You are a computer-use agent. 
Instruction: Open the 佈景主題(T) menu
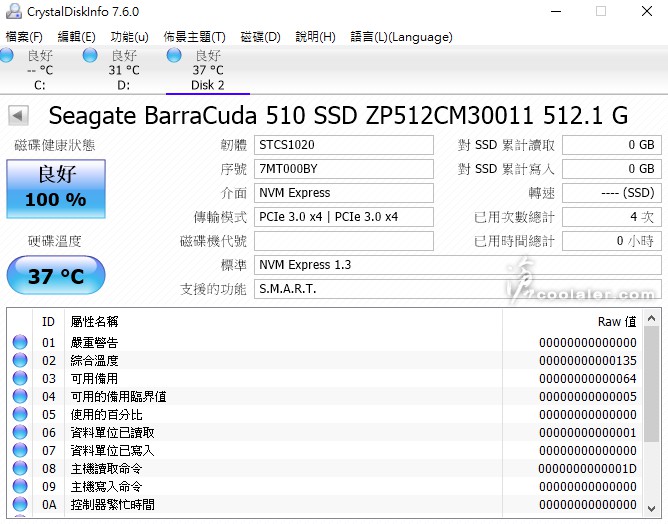click(x=194, y=37)
